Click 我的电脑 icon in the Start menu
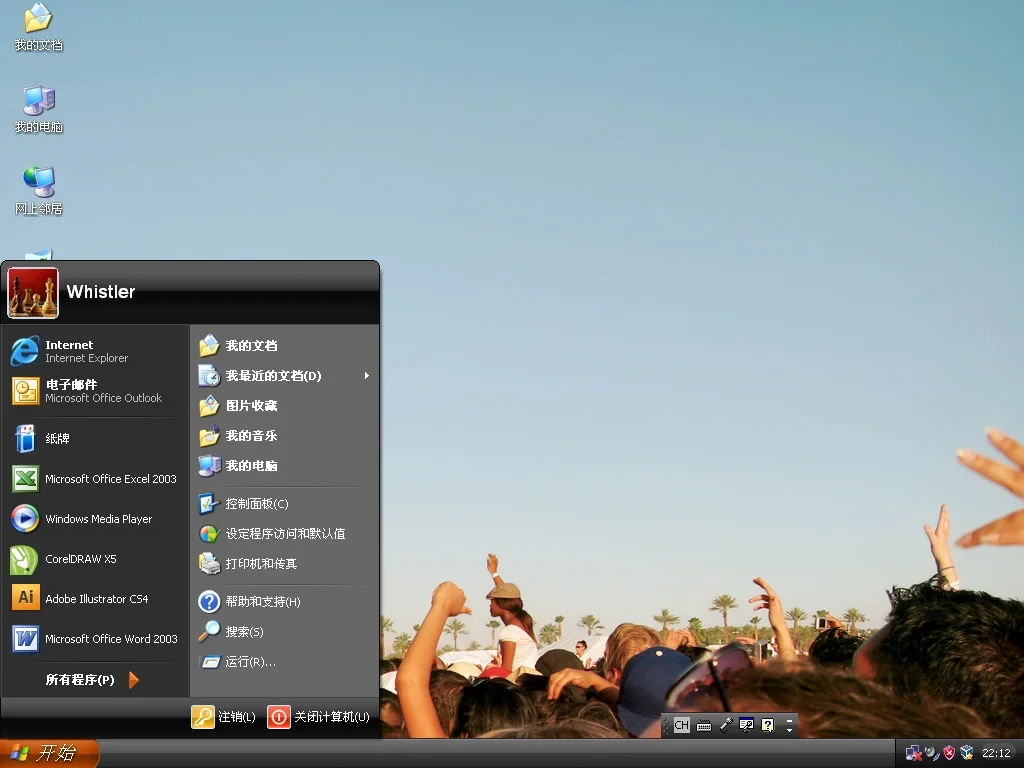The image size is (1024, 768). tap(209, 466)
